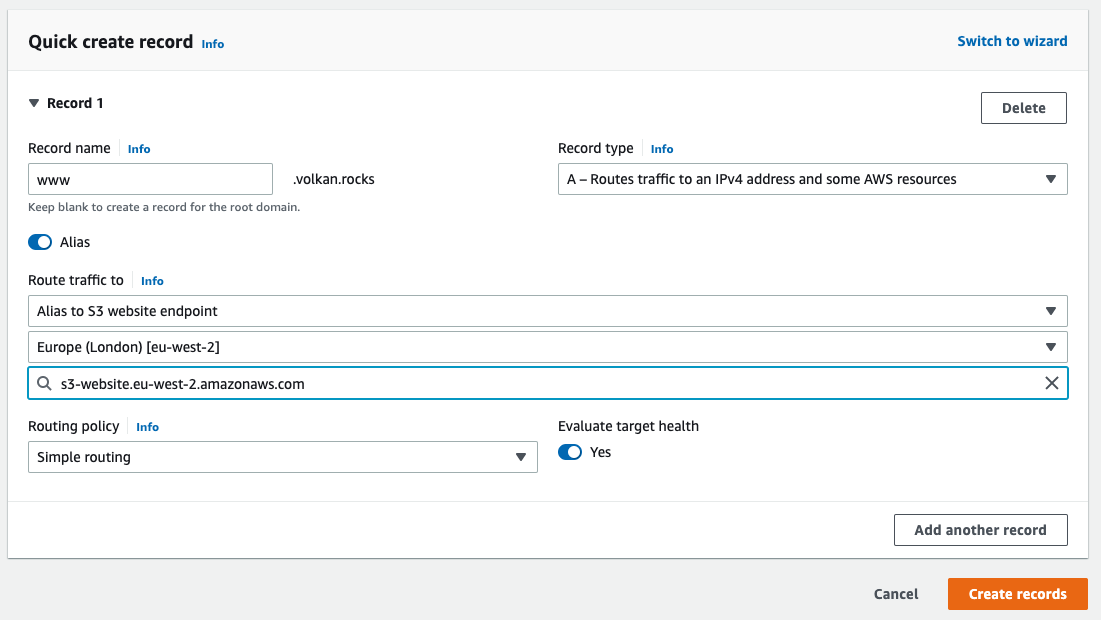1101x620 pixels.
Task: Open Info link for Routing policy
Action: click(x=147, y=427)
